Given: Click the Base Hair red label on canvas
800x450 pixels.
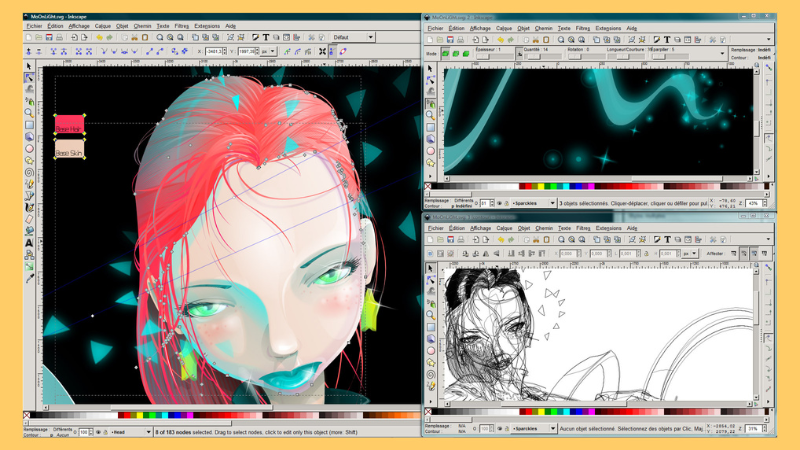Looking at the screenshot, I should pos(69,129).
